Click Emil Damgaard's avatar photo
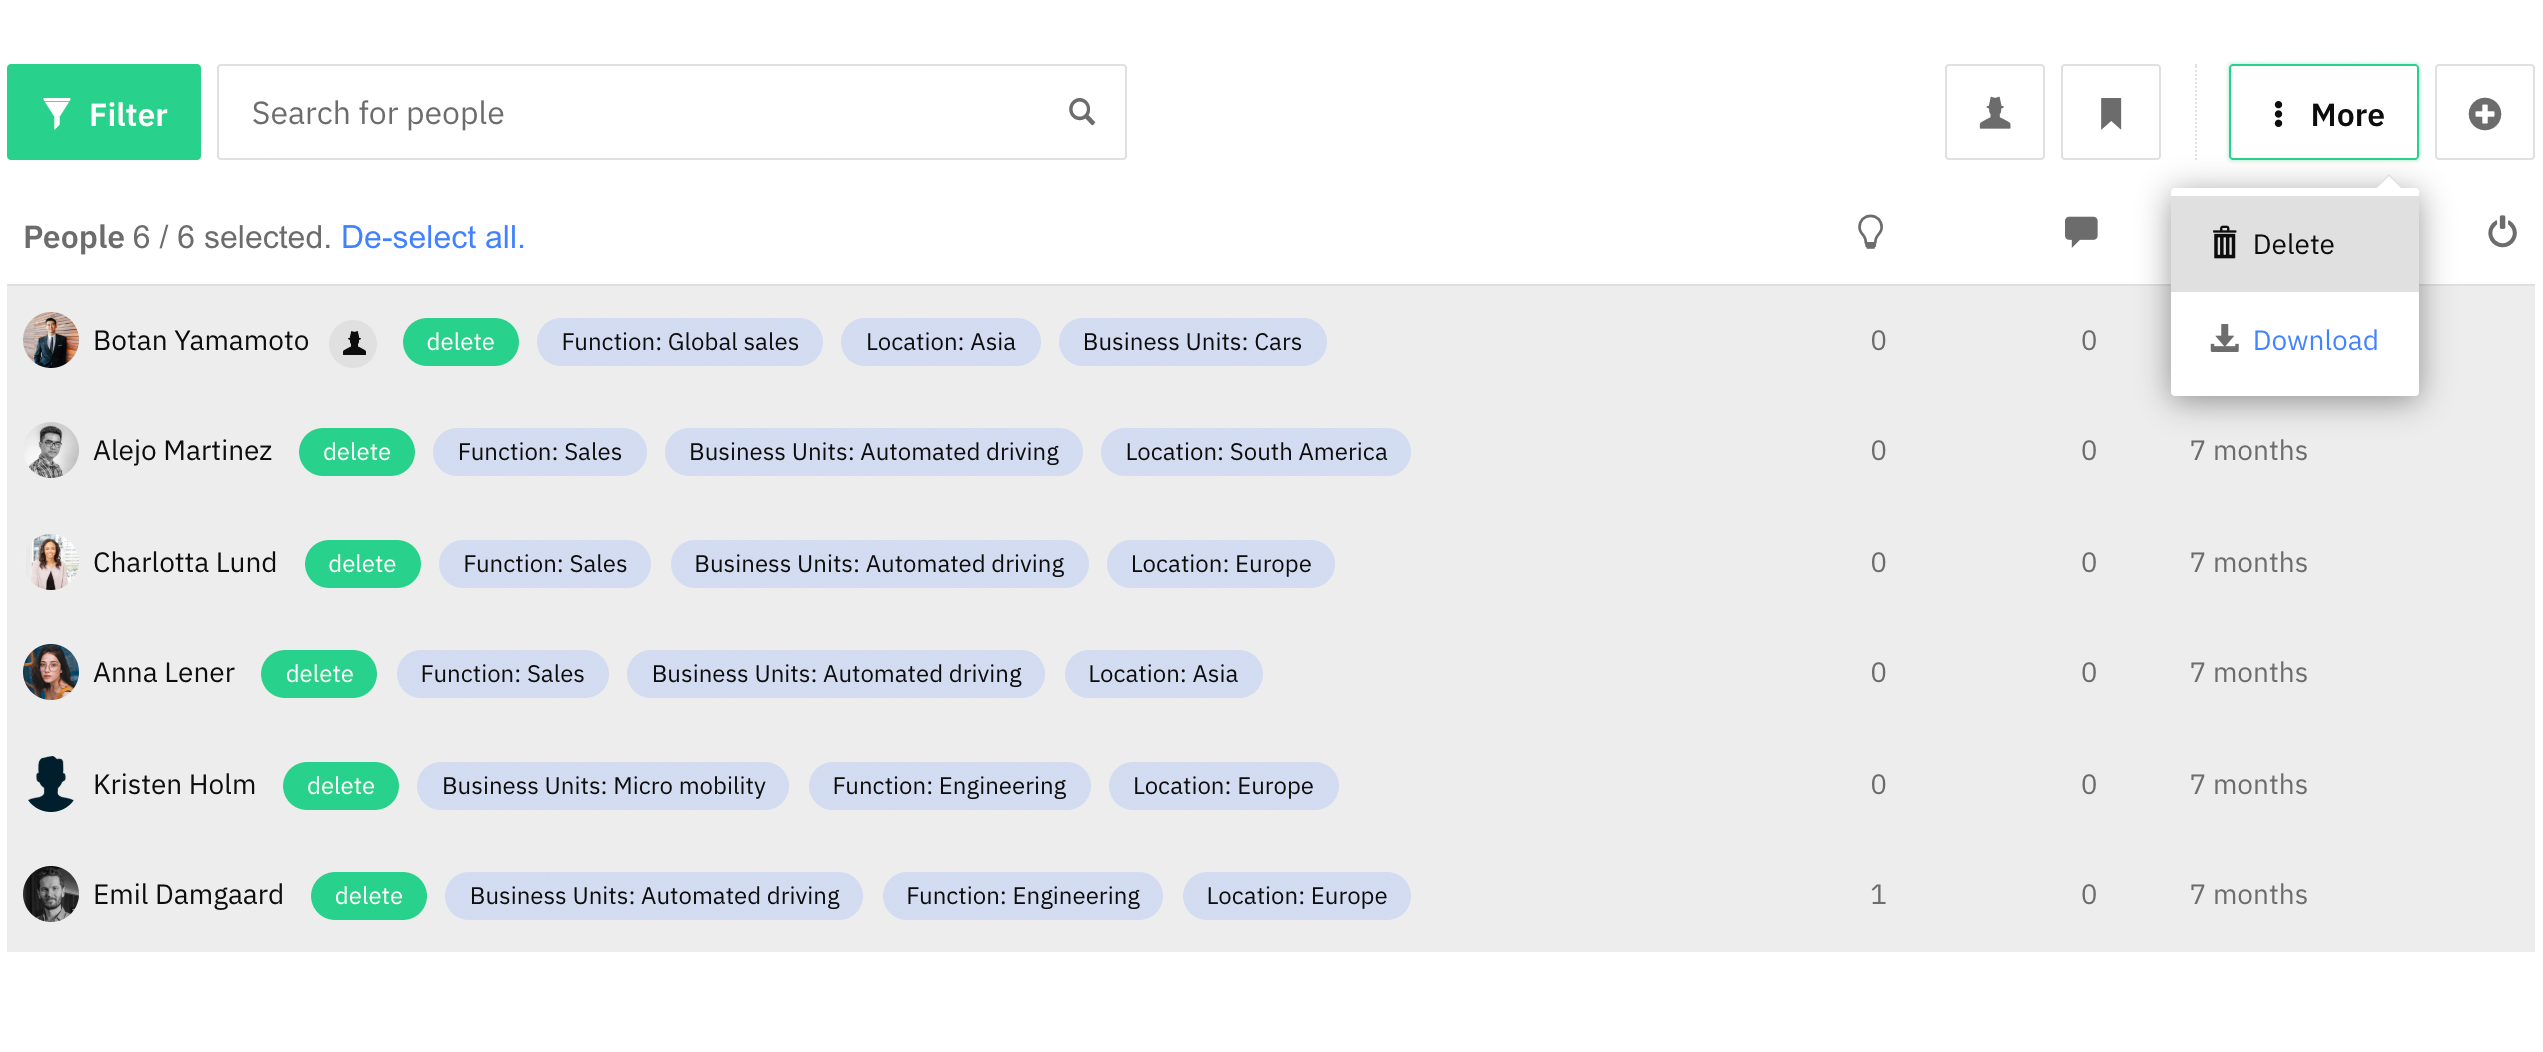This screenshot has width=2543, height=1052. [51, 894]
